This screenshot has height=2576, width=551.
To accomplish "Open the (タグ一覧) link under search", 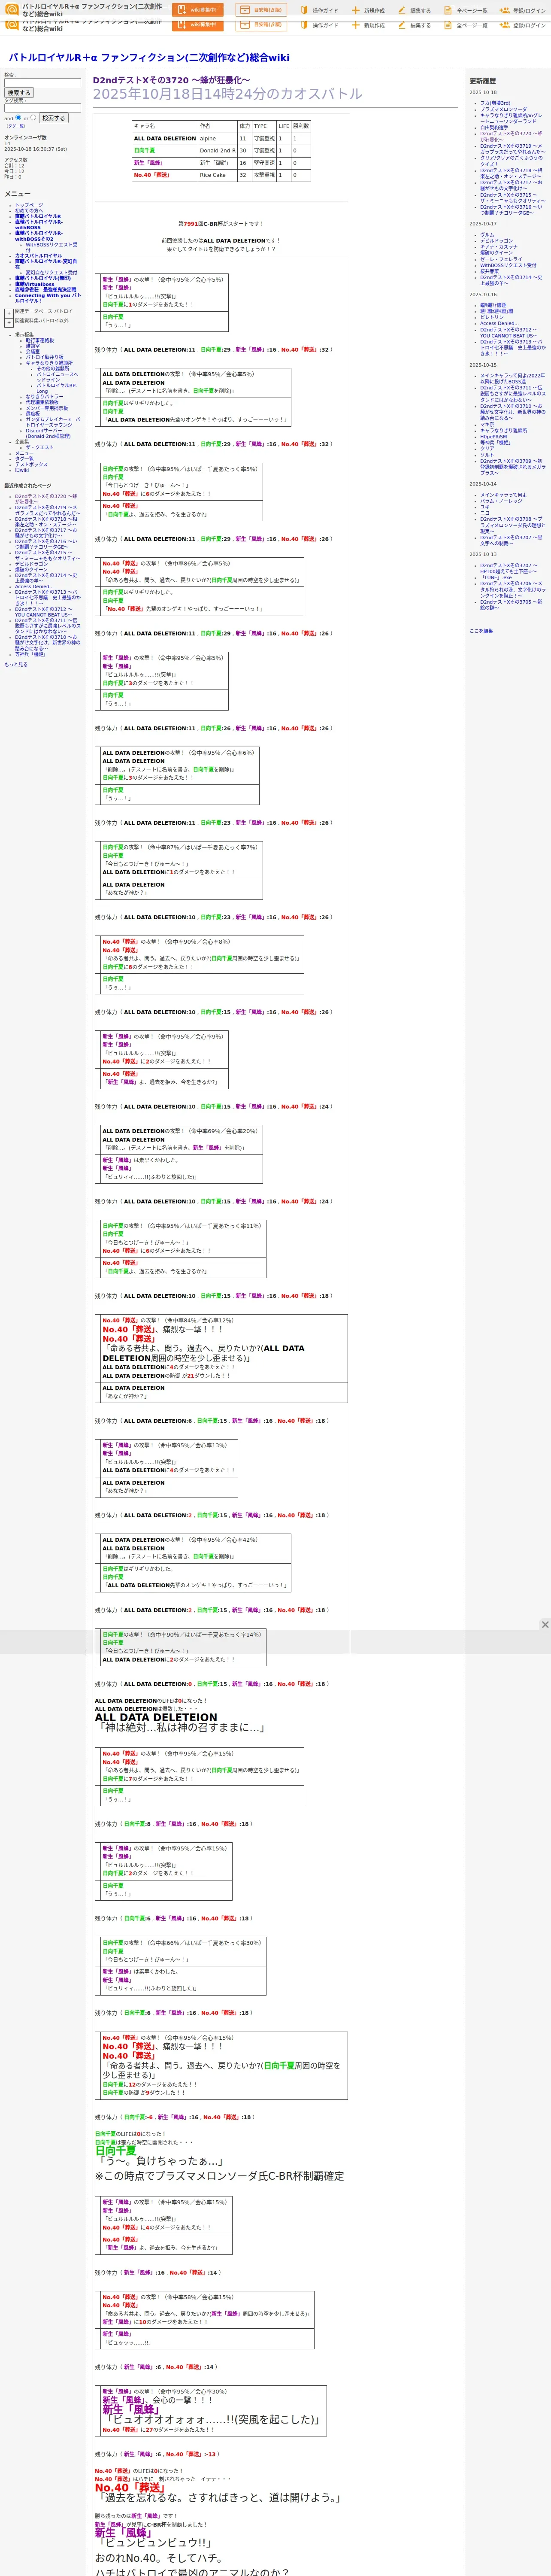I will tap(16, 126).
